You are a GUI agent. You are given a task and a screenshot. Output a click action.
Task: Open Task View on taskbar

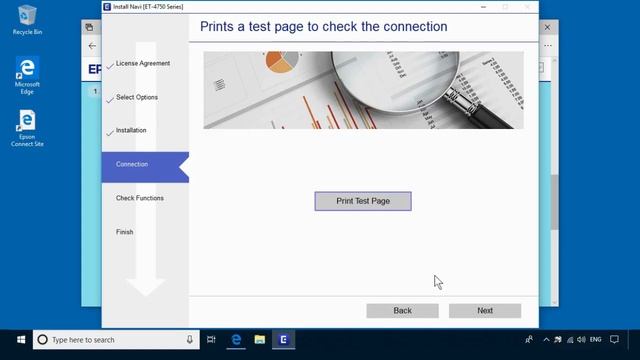(211, 340)
